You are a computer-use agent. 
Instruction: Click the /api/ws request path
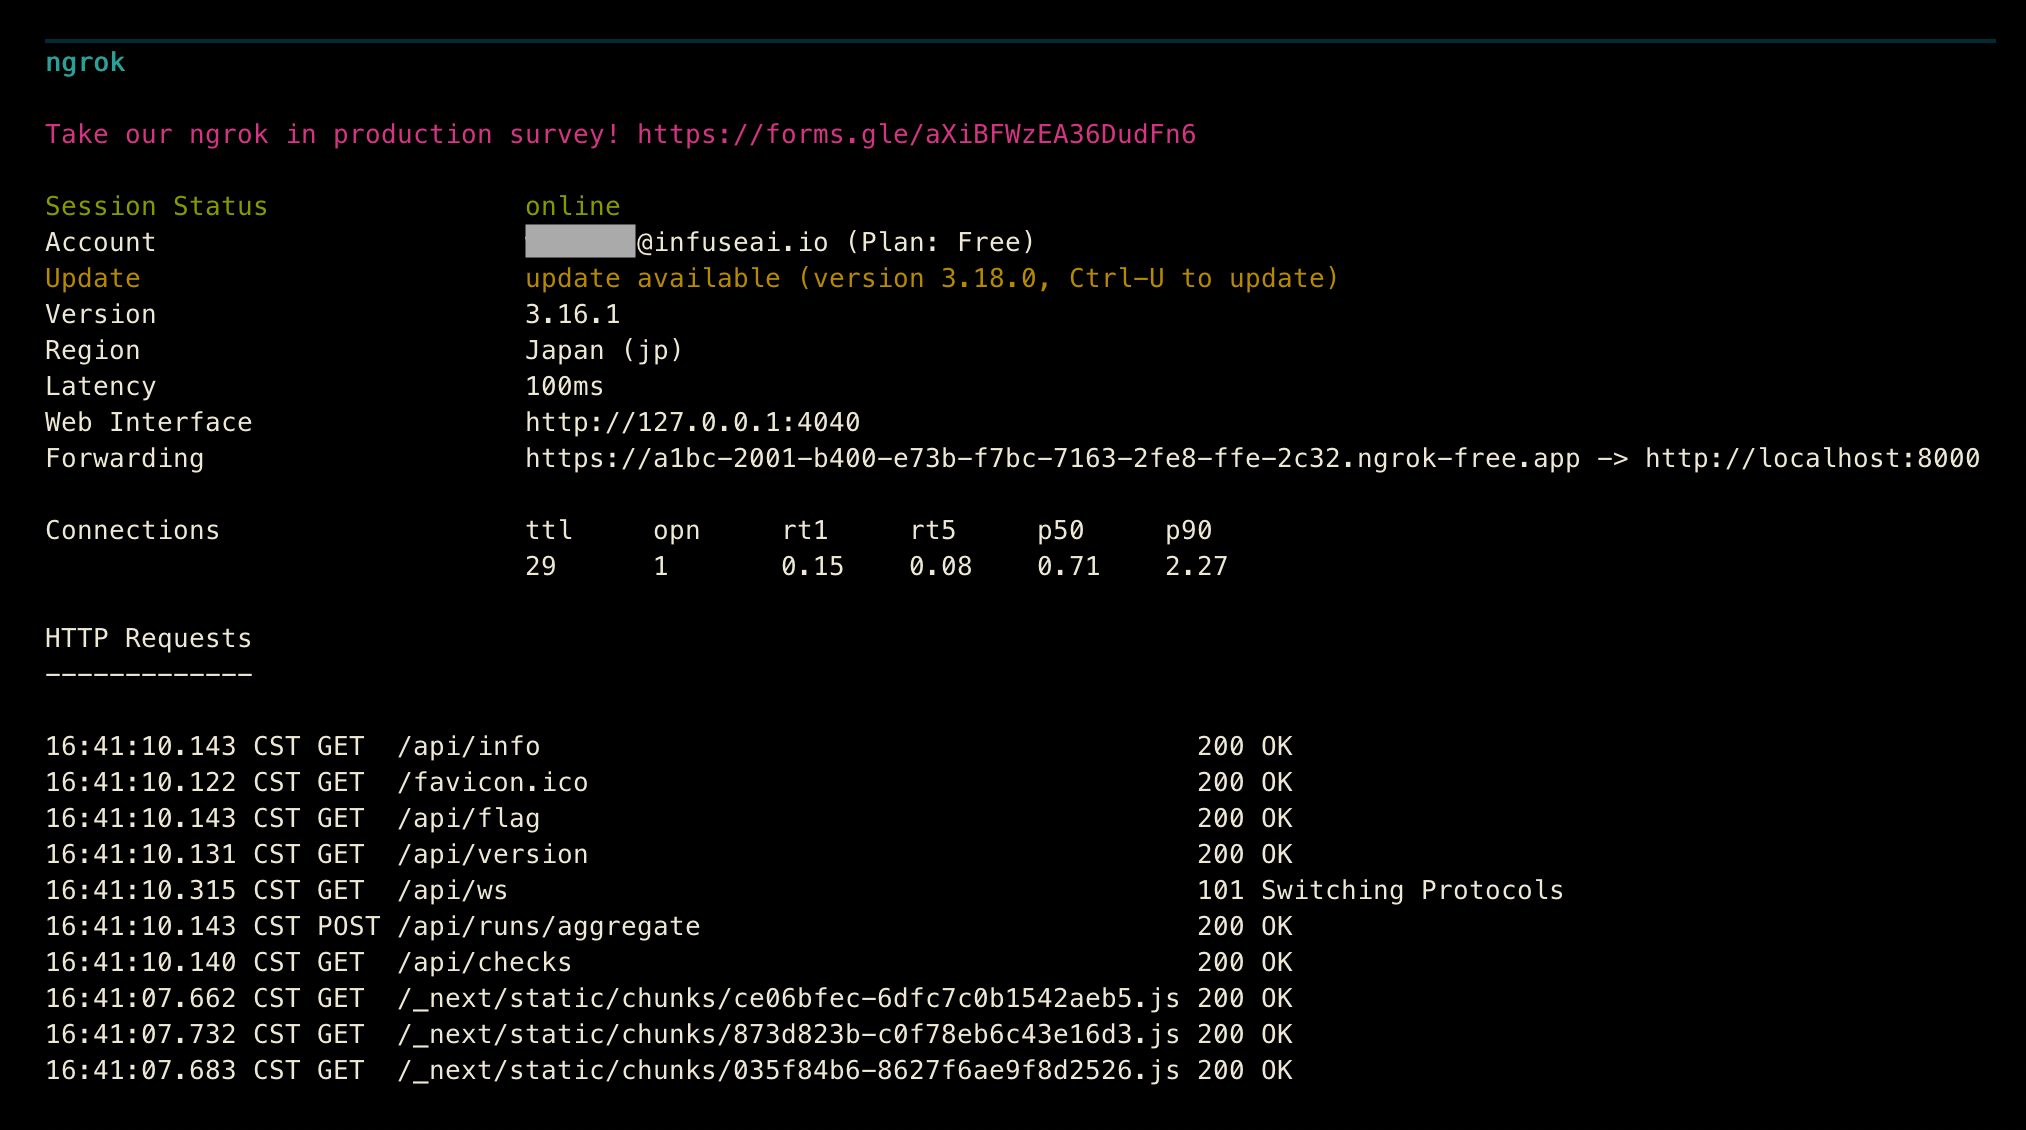453,890
